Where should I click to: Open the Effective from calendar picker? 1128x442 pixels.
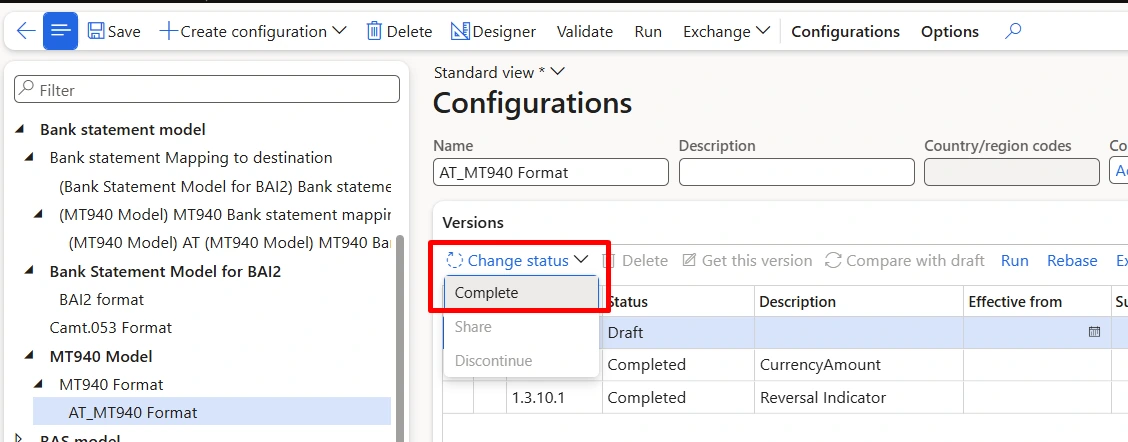[x=1094, y=332]
